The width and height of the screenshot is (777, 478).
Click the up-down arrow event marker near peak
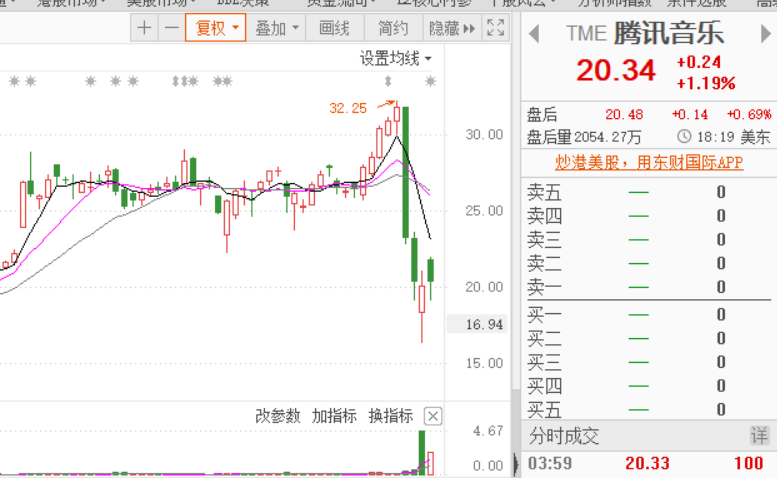(388, 81)
